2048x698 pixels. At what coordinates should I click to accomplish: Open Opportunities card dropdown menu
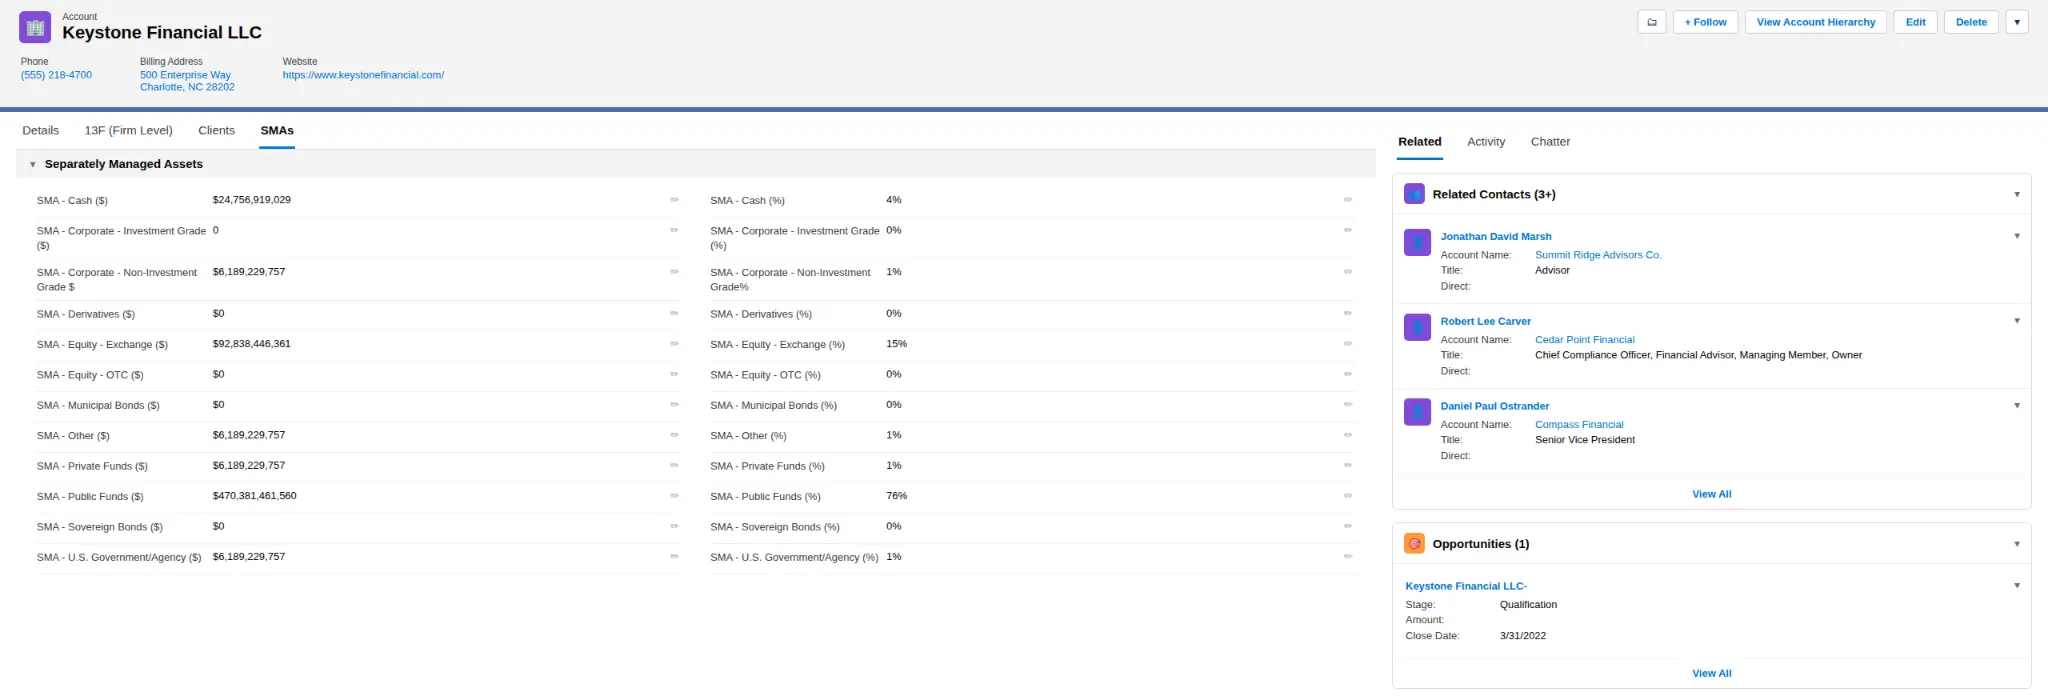click(2017, 544)
